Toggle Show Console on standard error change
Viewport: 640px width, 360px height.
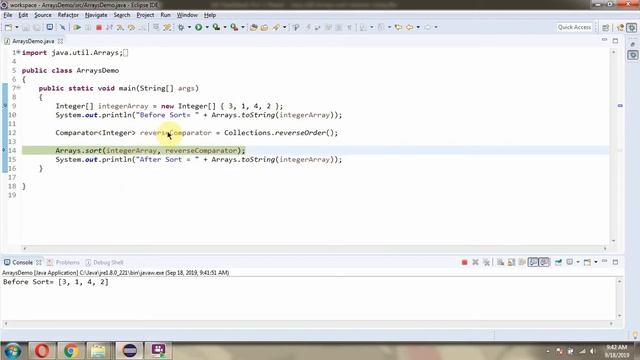pyautogui.click(x=544, y=262)
